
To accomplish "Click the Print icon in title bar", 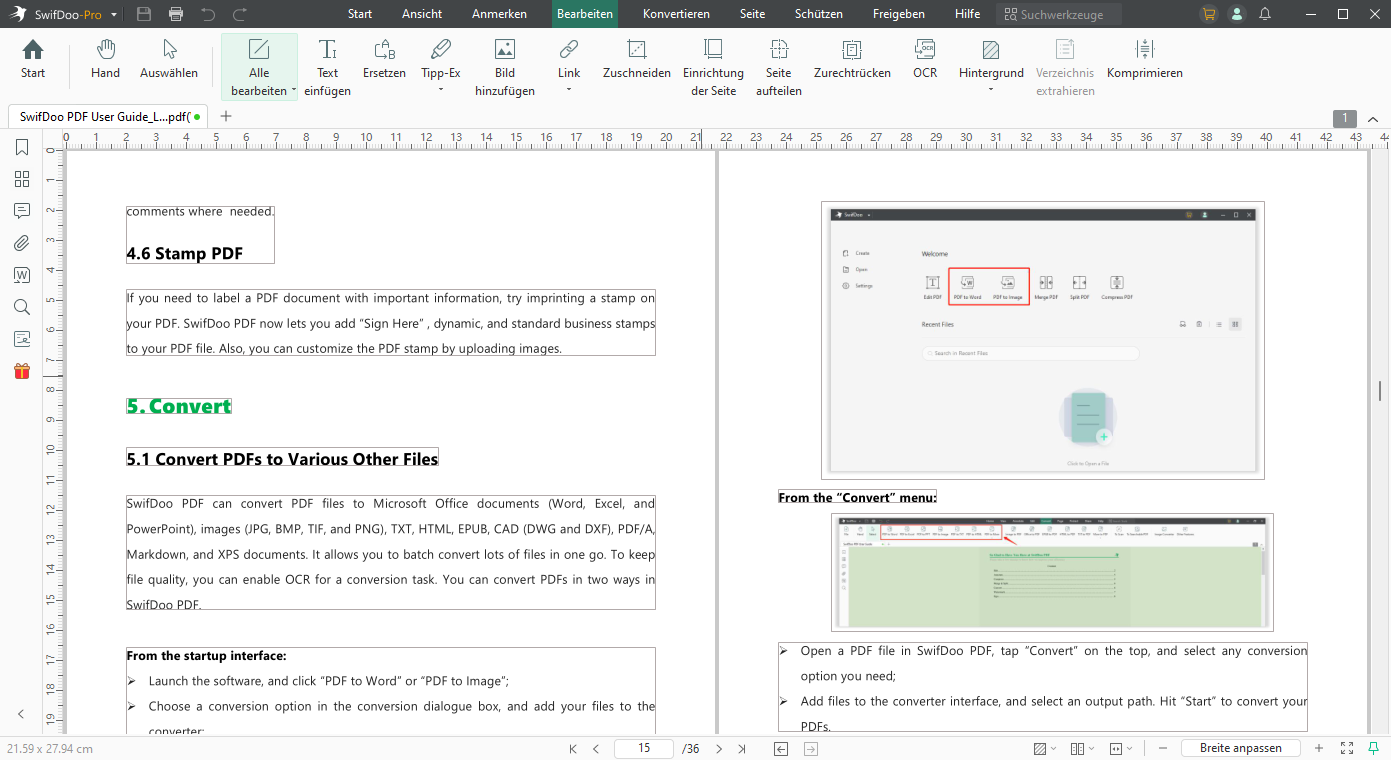I will pyautogui.click(x=176, y=14).
